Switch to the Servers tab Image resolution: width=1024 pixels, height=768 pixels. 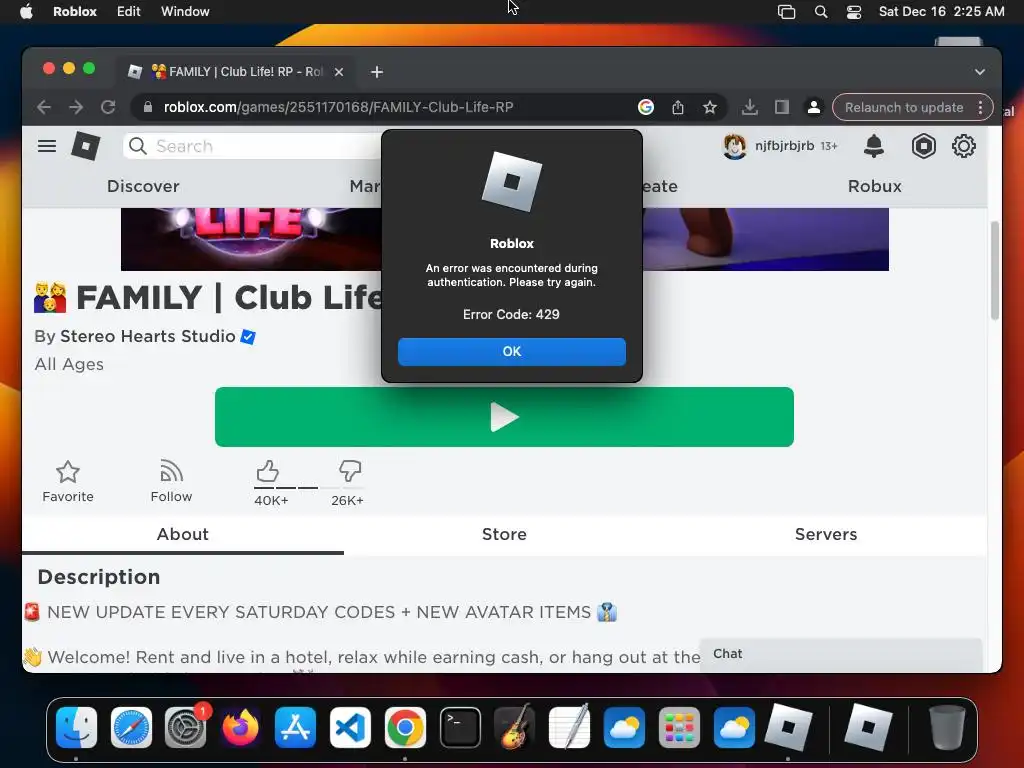[825, 534]
